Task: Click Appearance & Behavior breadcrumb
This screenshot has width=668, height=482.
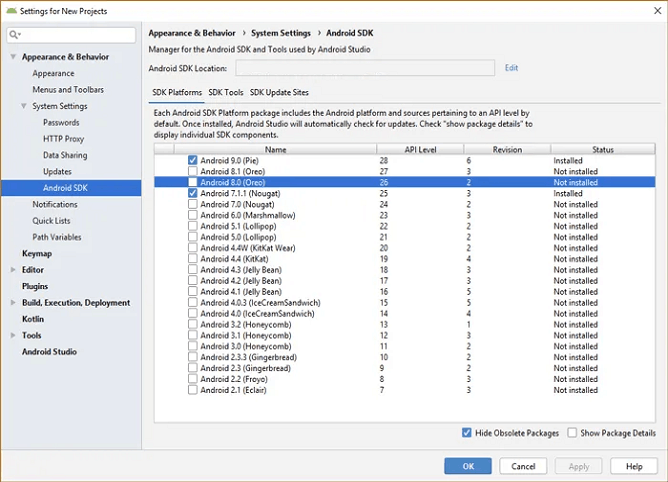Action: [192, 33]
